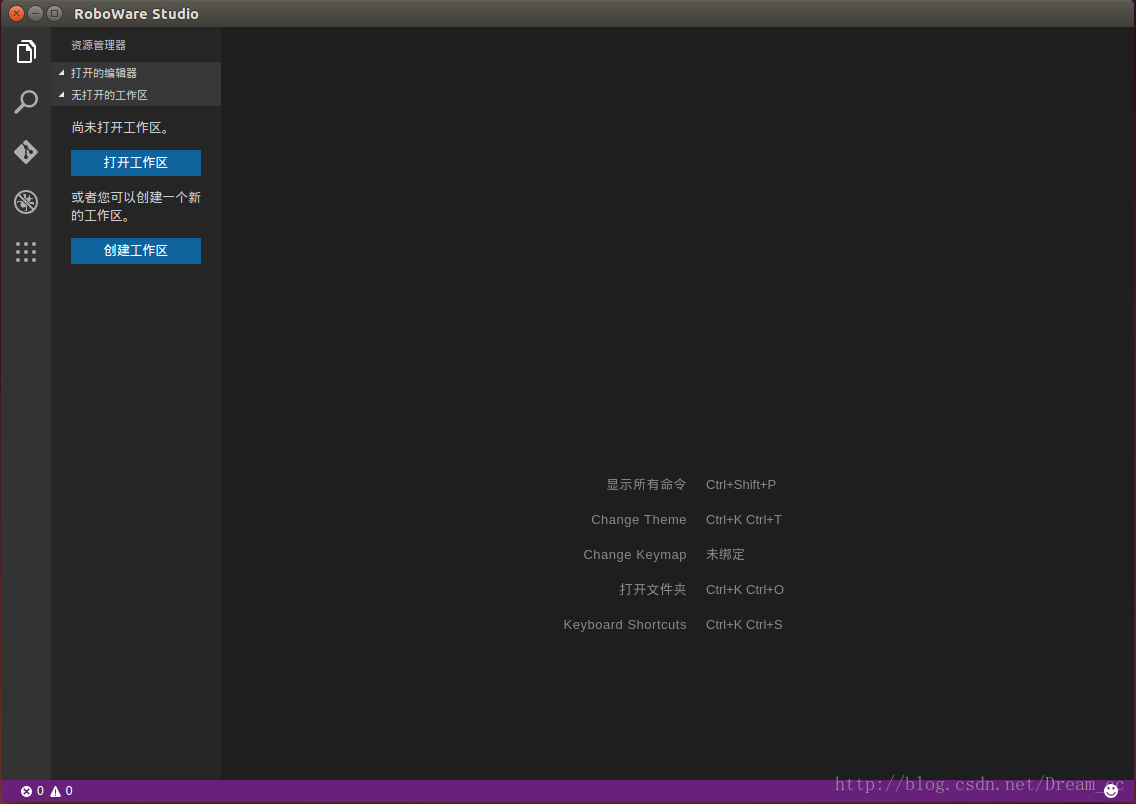Click the error count icon in status bar
Image resolution: width=1136 pixels, height=804 pixels.
[x=27, y=791]
